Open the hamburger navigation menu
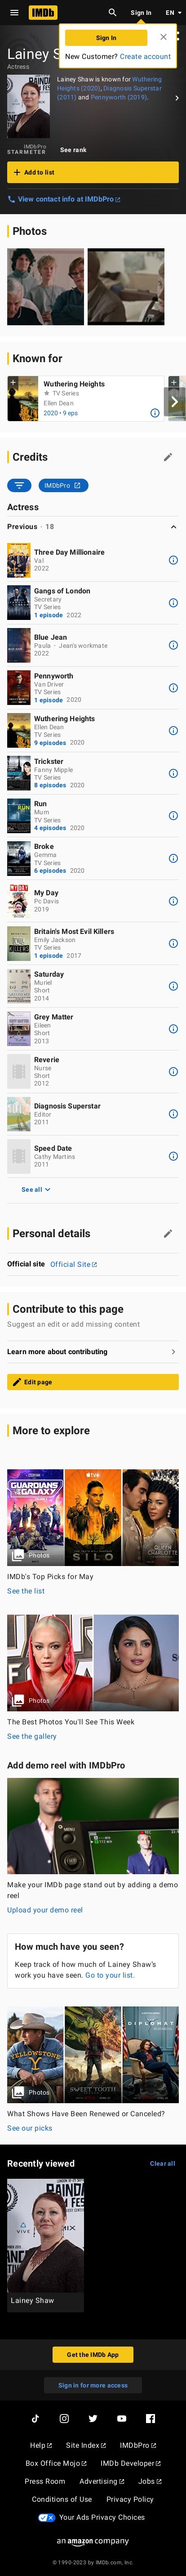This screenshot has height=2576, width=186. 13,13
